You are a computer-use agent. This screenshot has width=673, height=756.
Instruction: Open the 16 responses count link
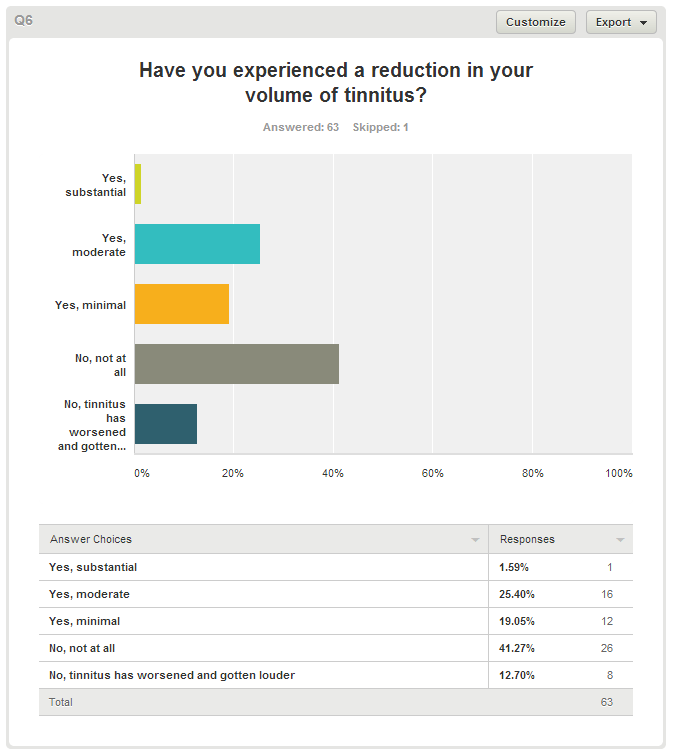pyautogui.click(x=606, y=594)
